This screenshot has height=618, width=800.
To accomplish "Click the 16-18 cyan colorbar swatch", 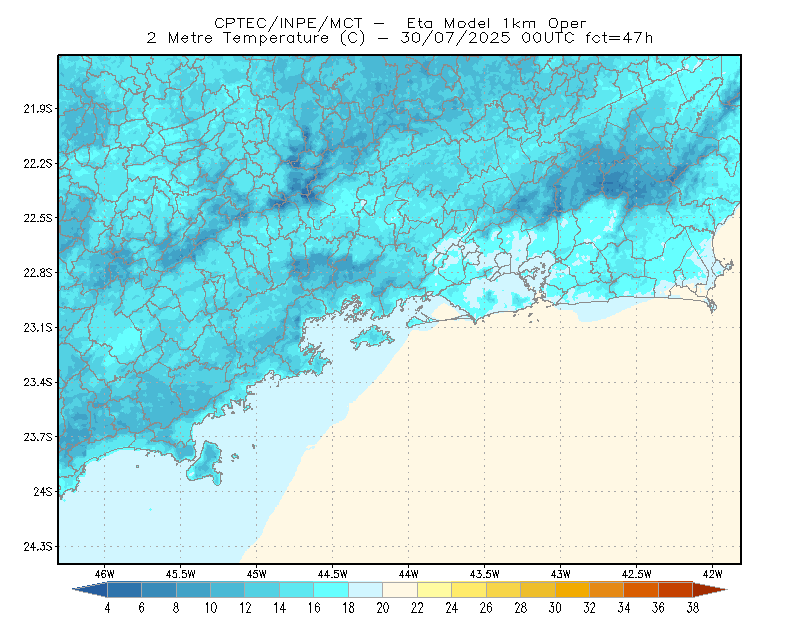I will coord(331,590).
